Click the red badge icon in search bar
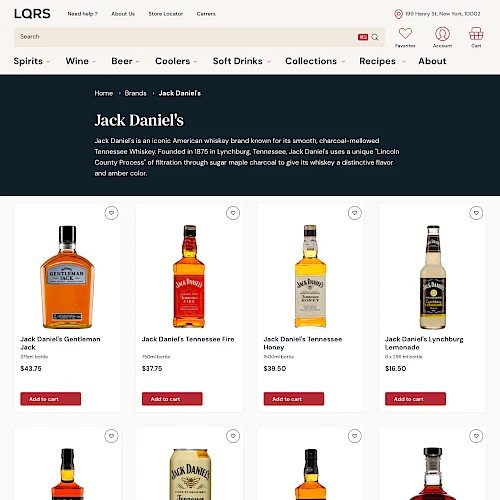This screenshot has height=500, width=500. pyautogui.click(x=363, y=37)
